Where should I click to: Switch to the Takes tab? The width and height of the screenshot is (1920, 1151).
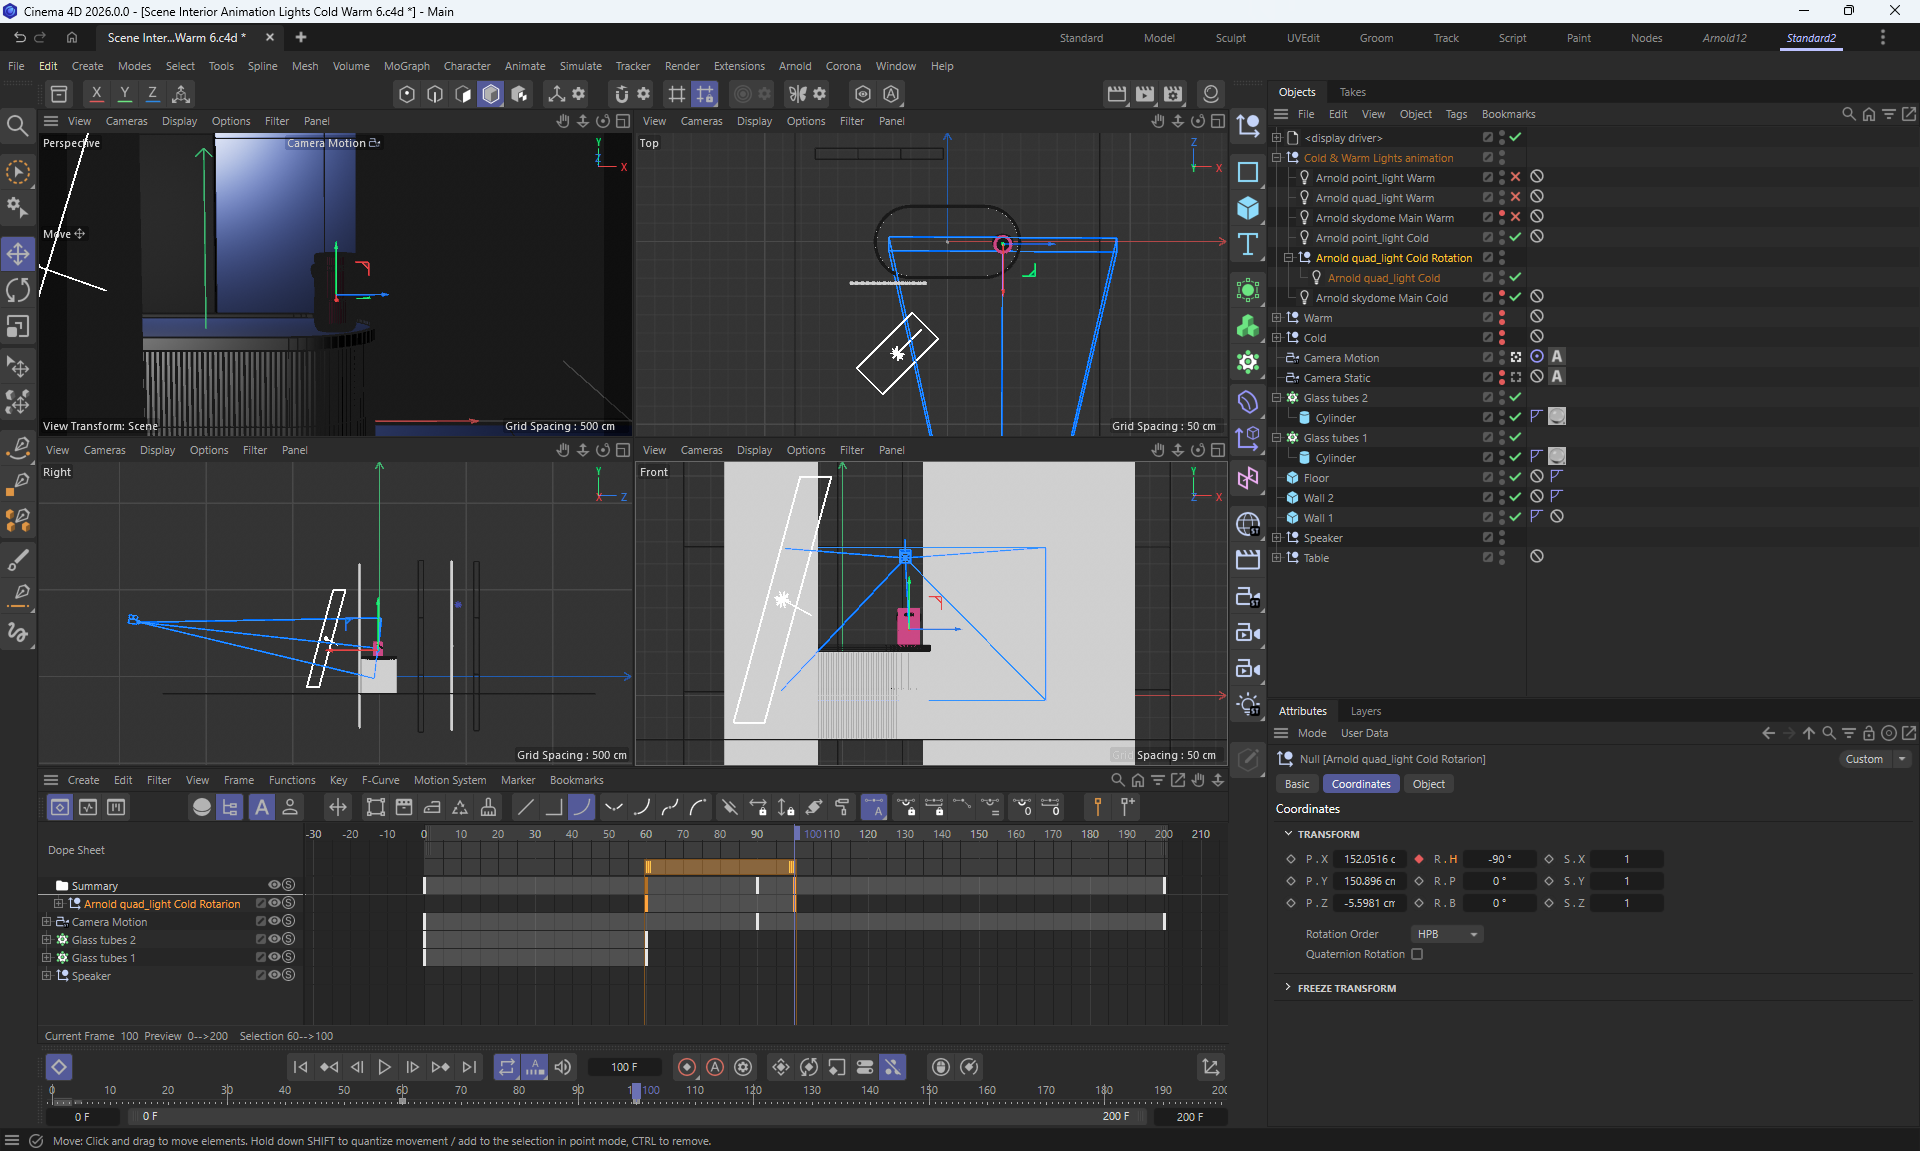tap(1352, 92)
